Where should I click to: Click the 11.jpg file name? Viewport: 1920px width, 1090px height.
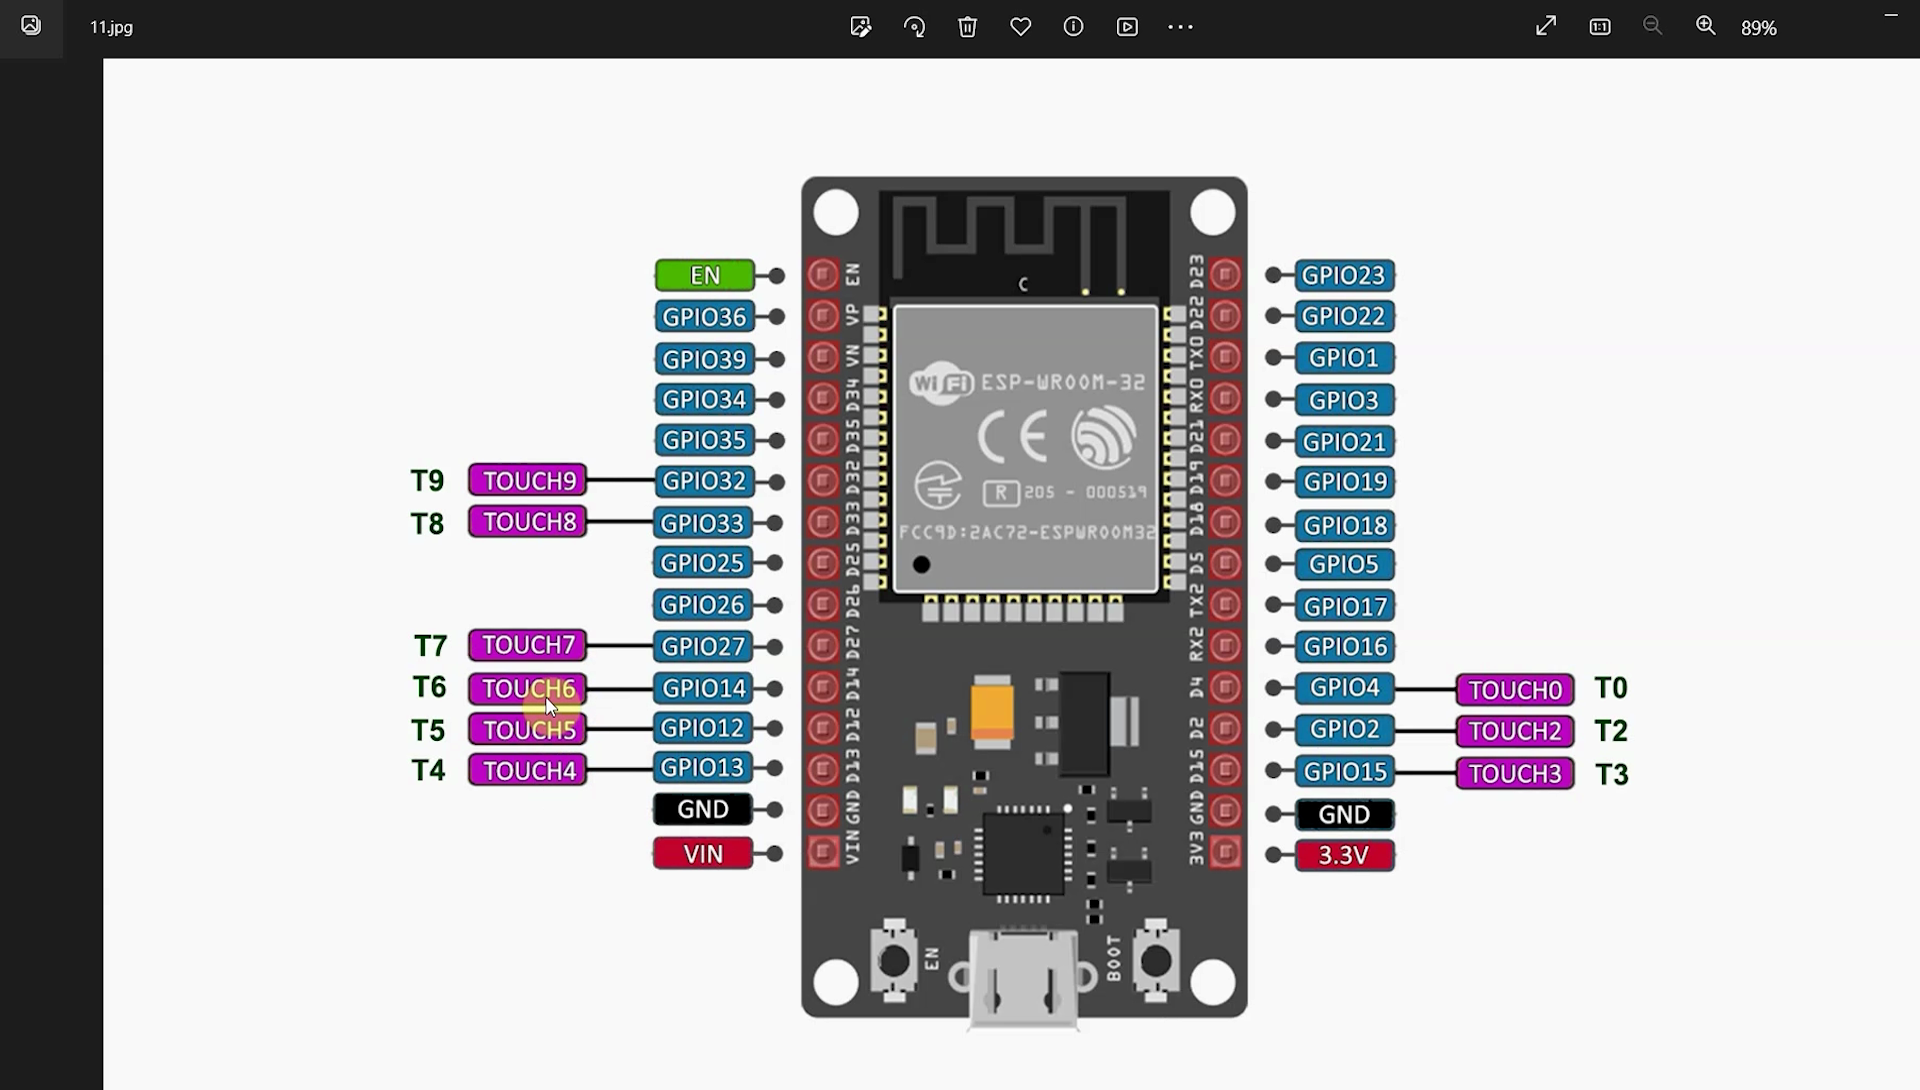click(x=111, y=27)
